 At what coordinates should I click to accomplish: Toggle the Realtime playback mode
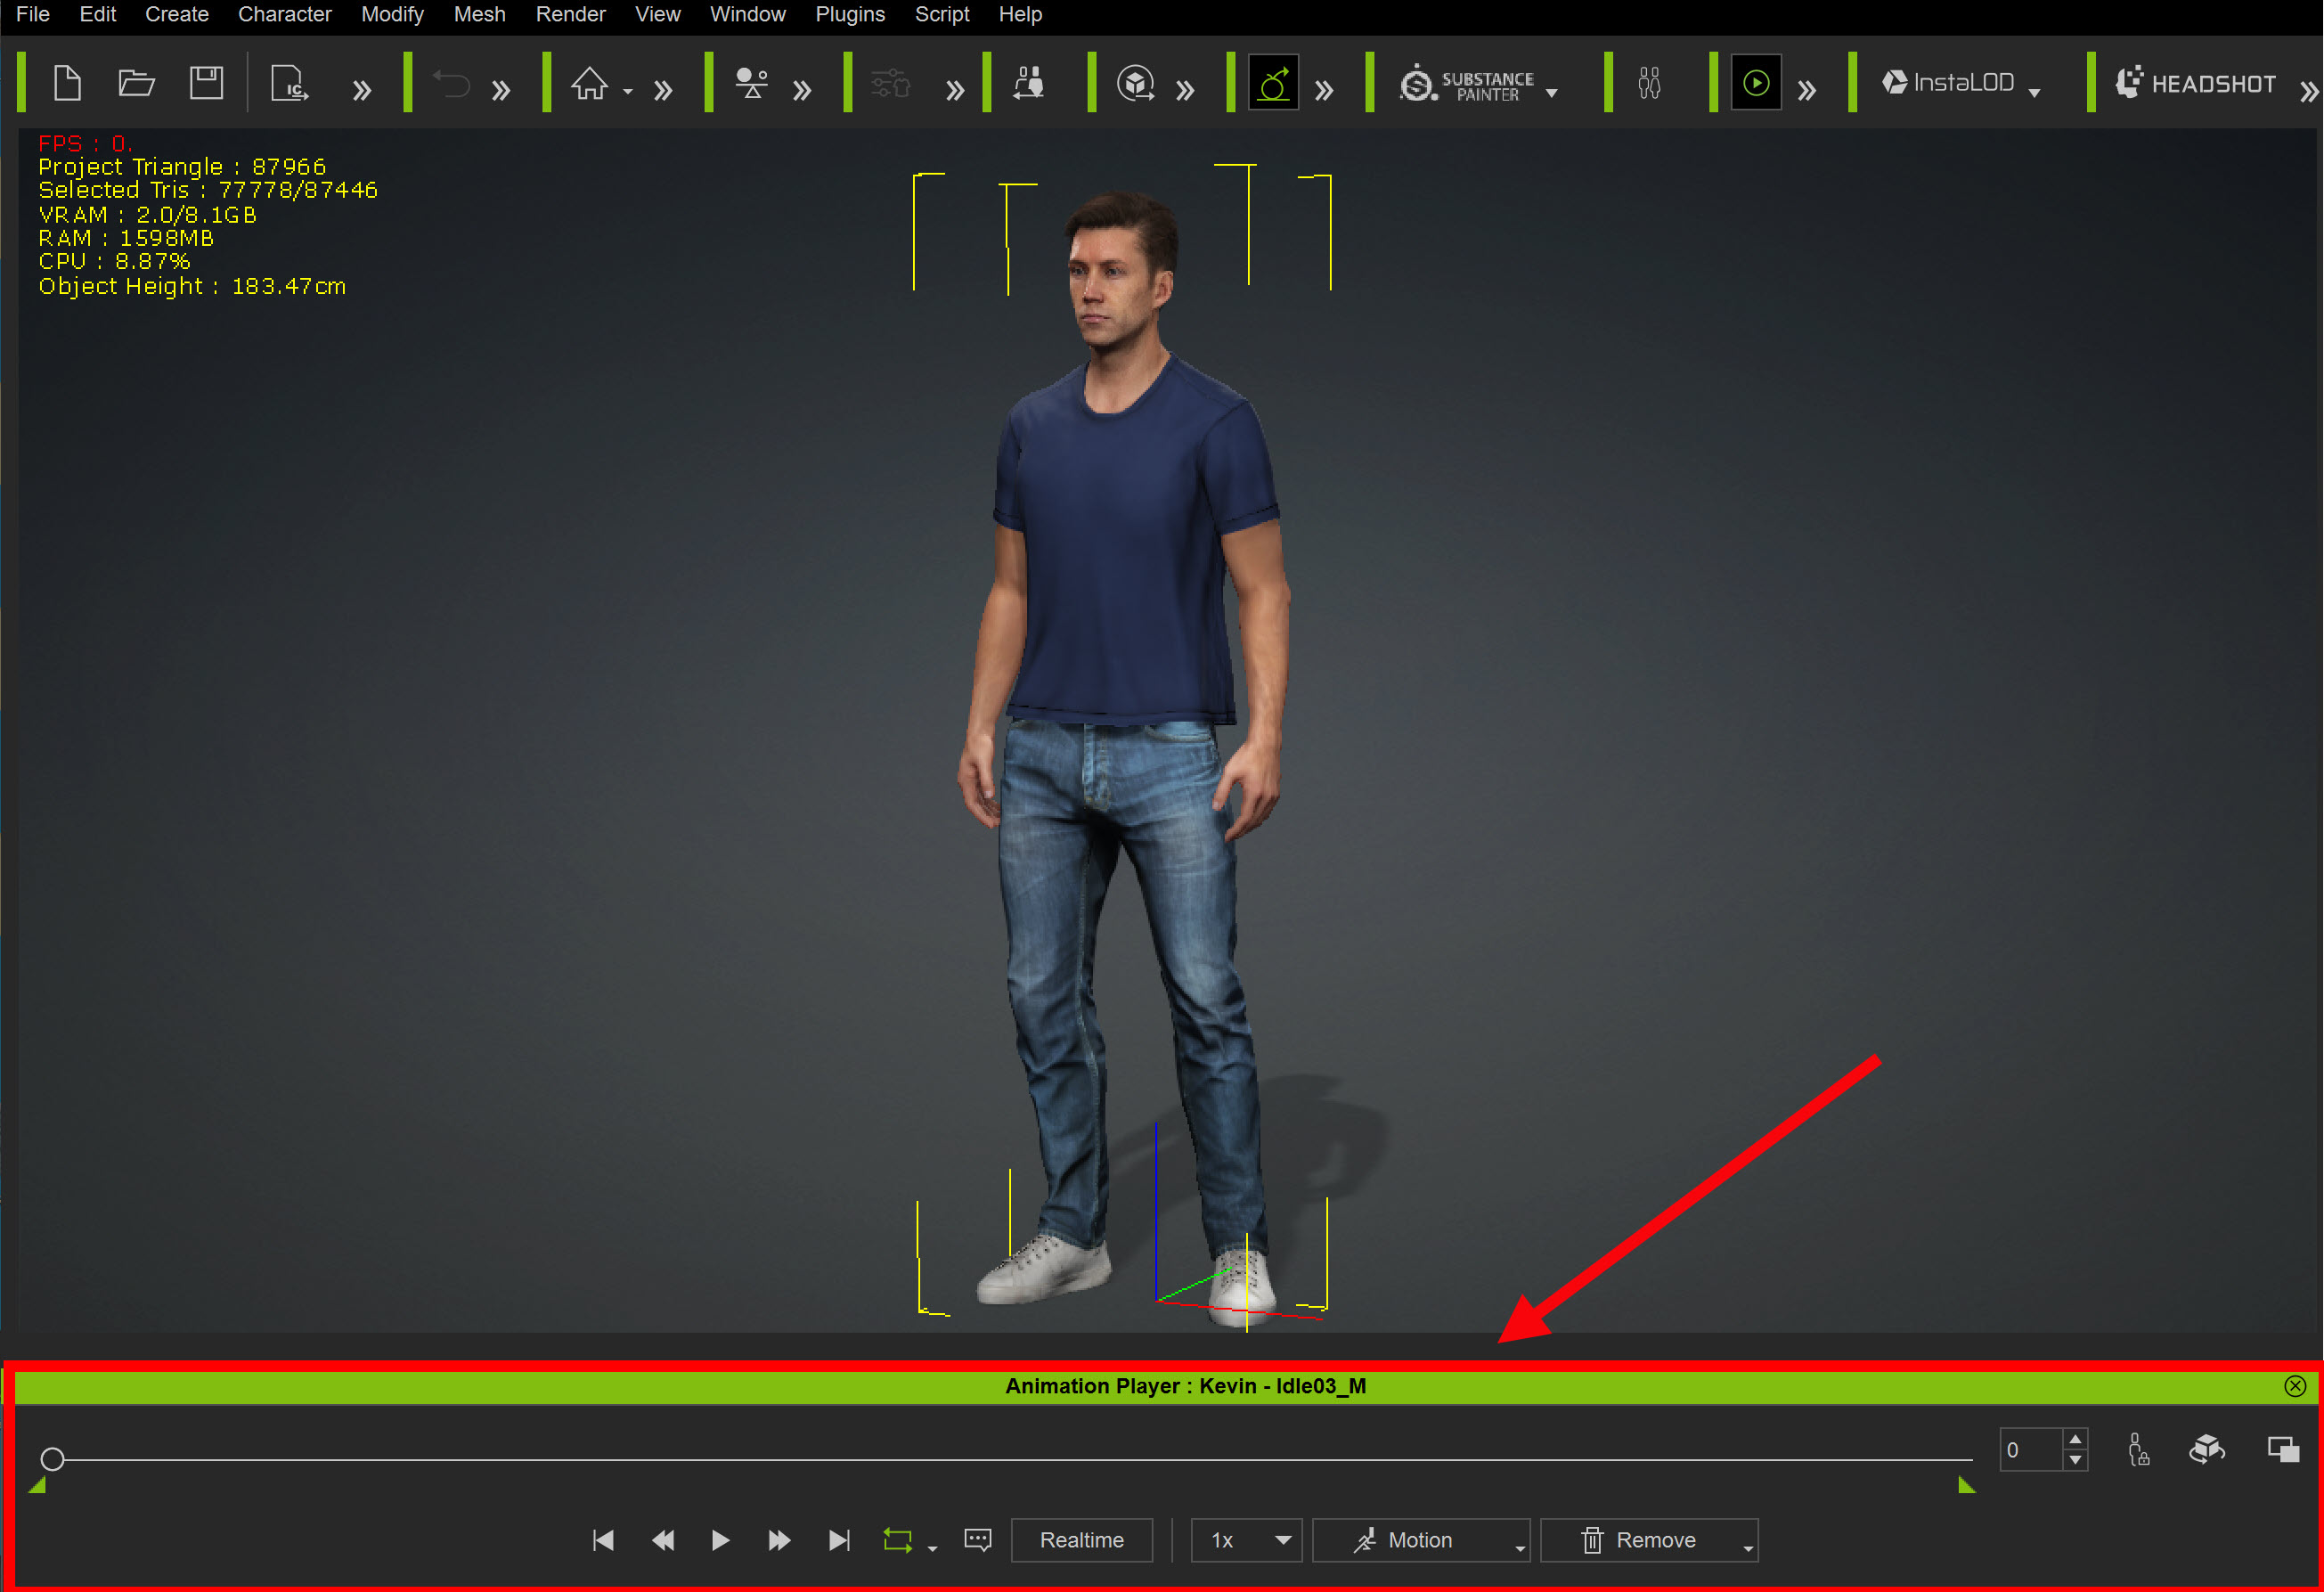[x=1081, y=1540]
